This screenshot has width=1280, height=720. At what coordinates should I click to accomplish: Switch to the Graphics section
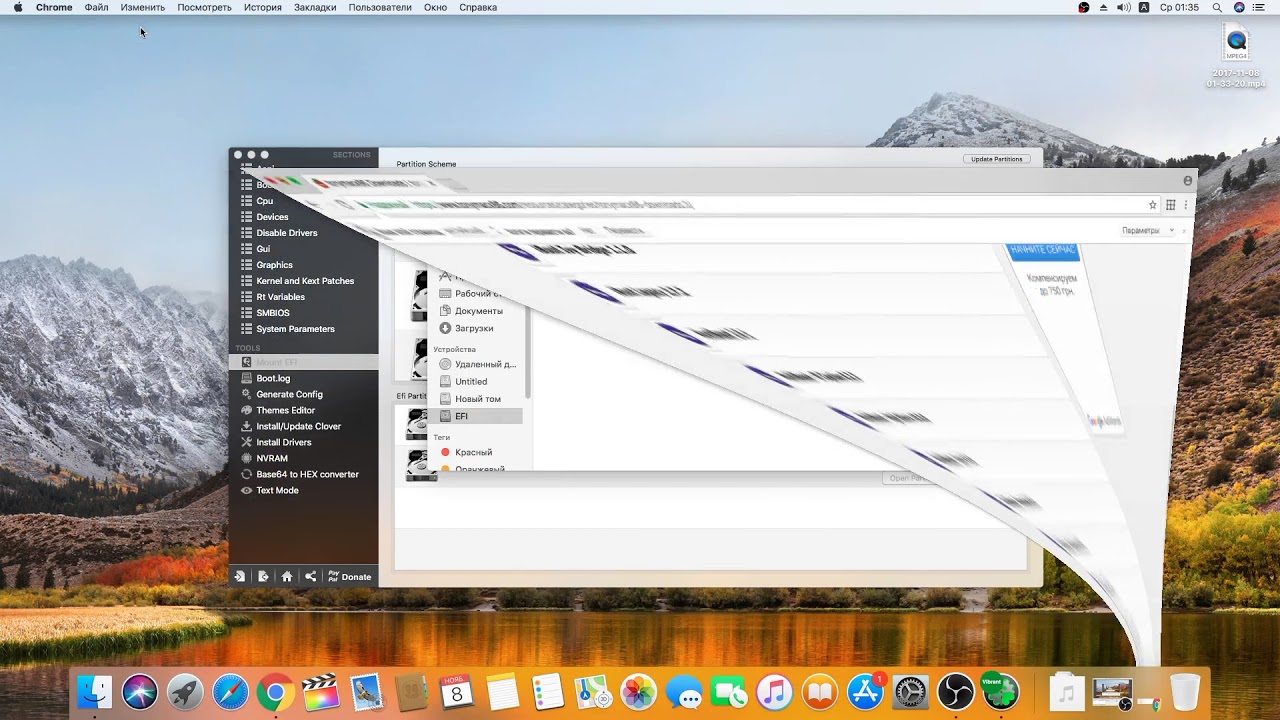tap(274, 265)
